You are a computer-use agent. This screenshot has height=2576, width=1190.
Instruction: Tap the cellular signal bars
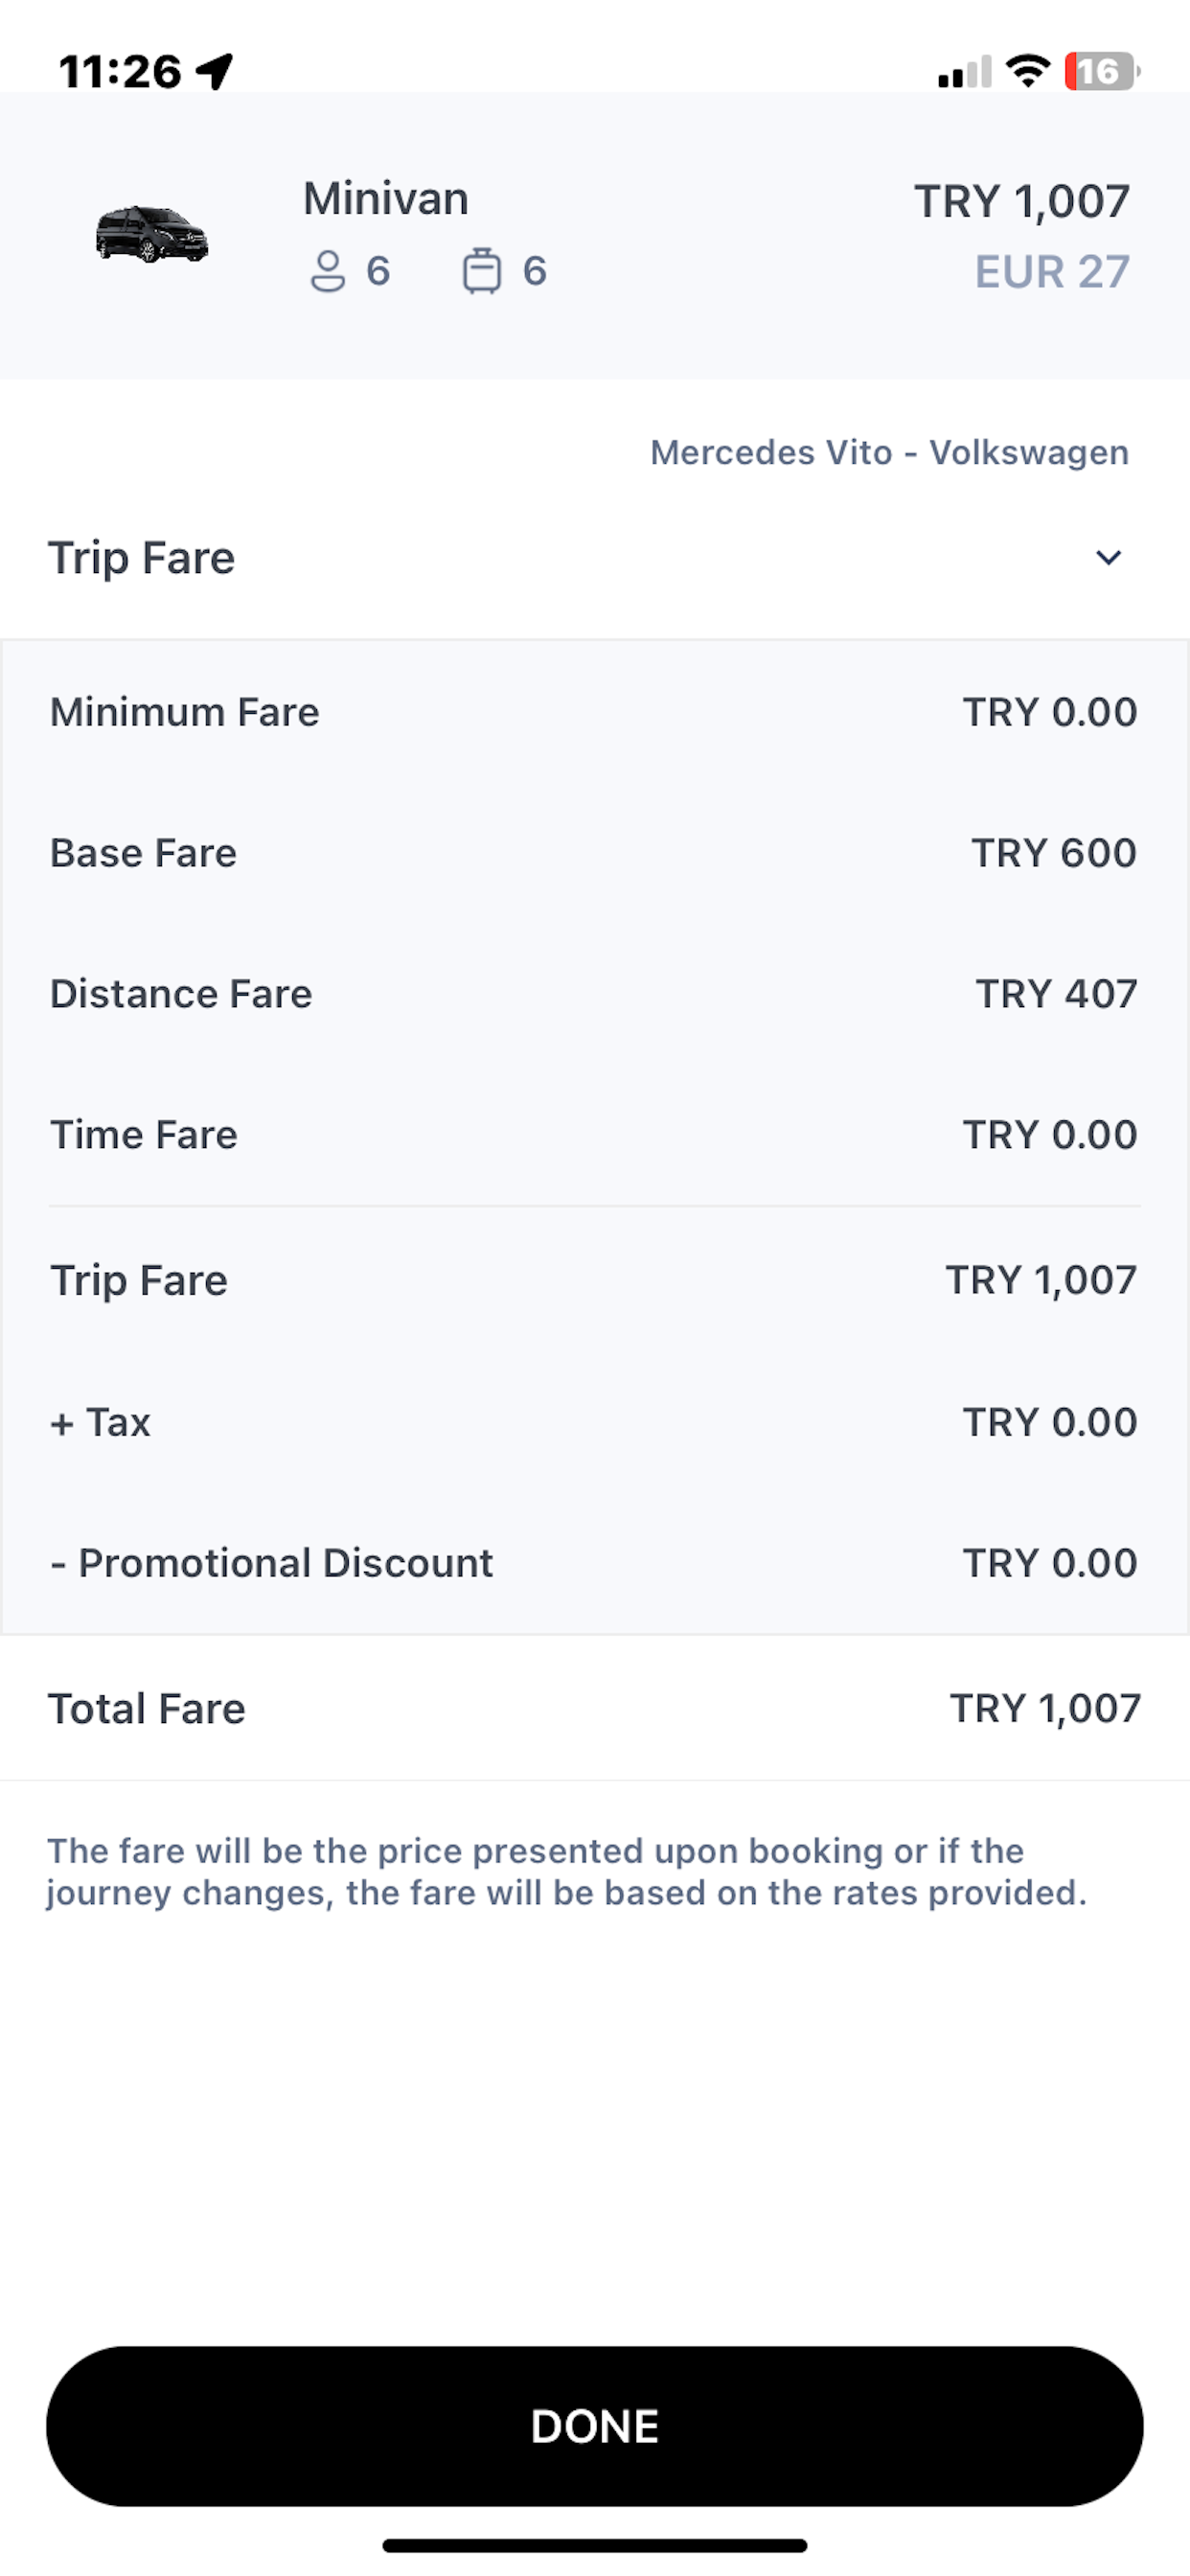965,72
